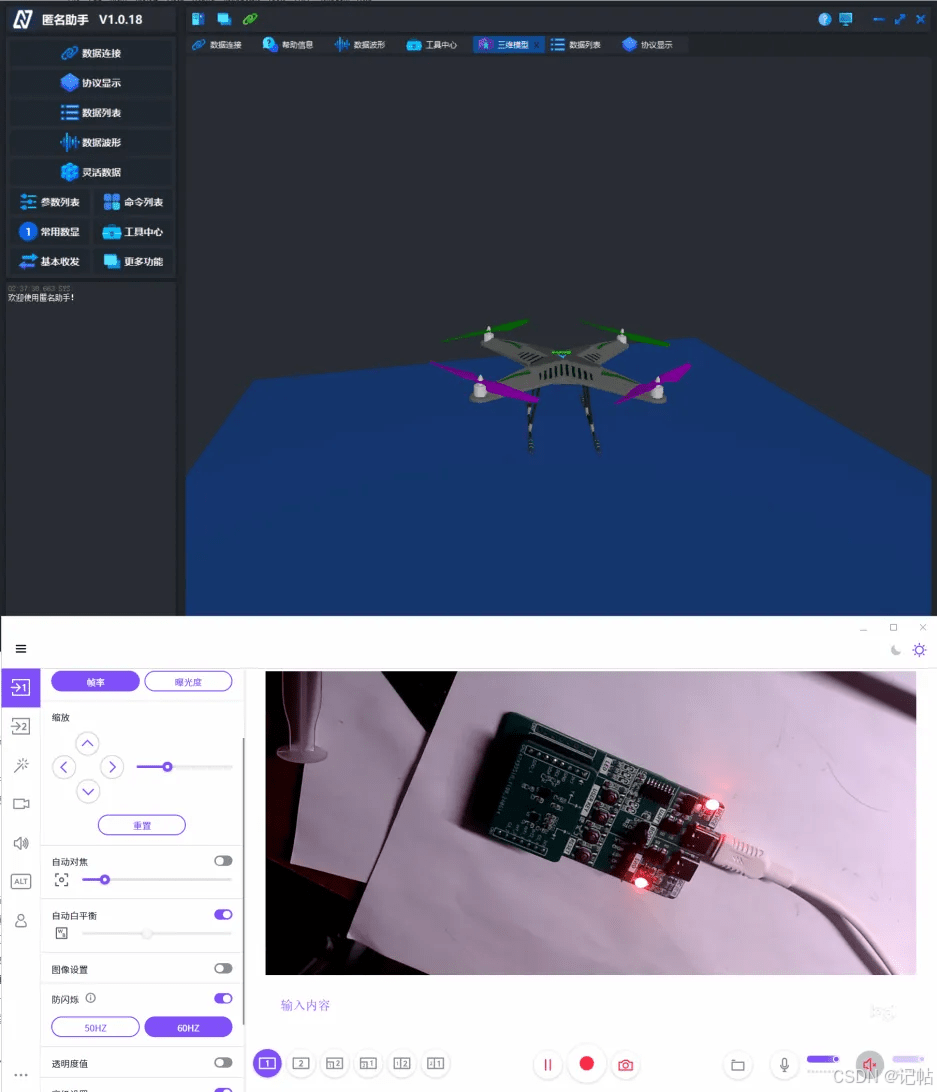Open 灵活数据 in the left sidebar
Viewport: 937px width, 1092px height.
[x=91, y=172]
